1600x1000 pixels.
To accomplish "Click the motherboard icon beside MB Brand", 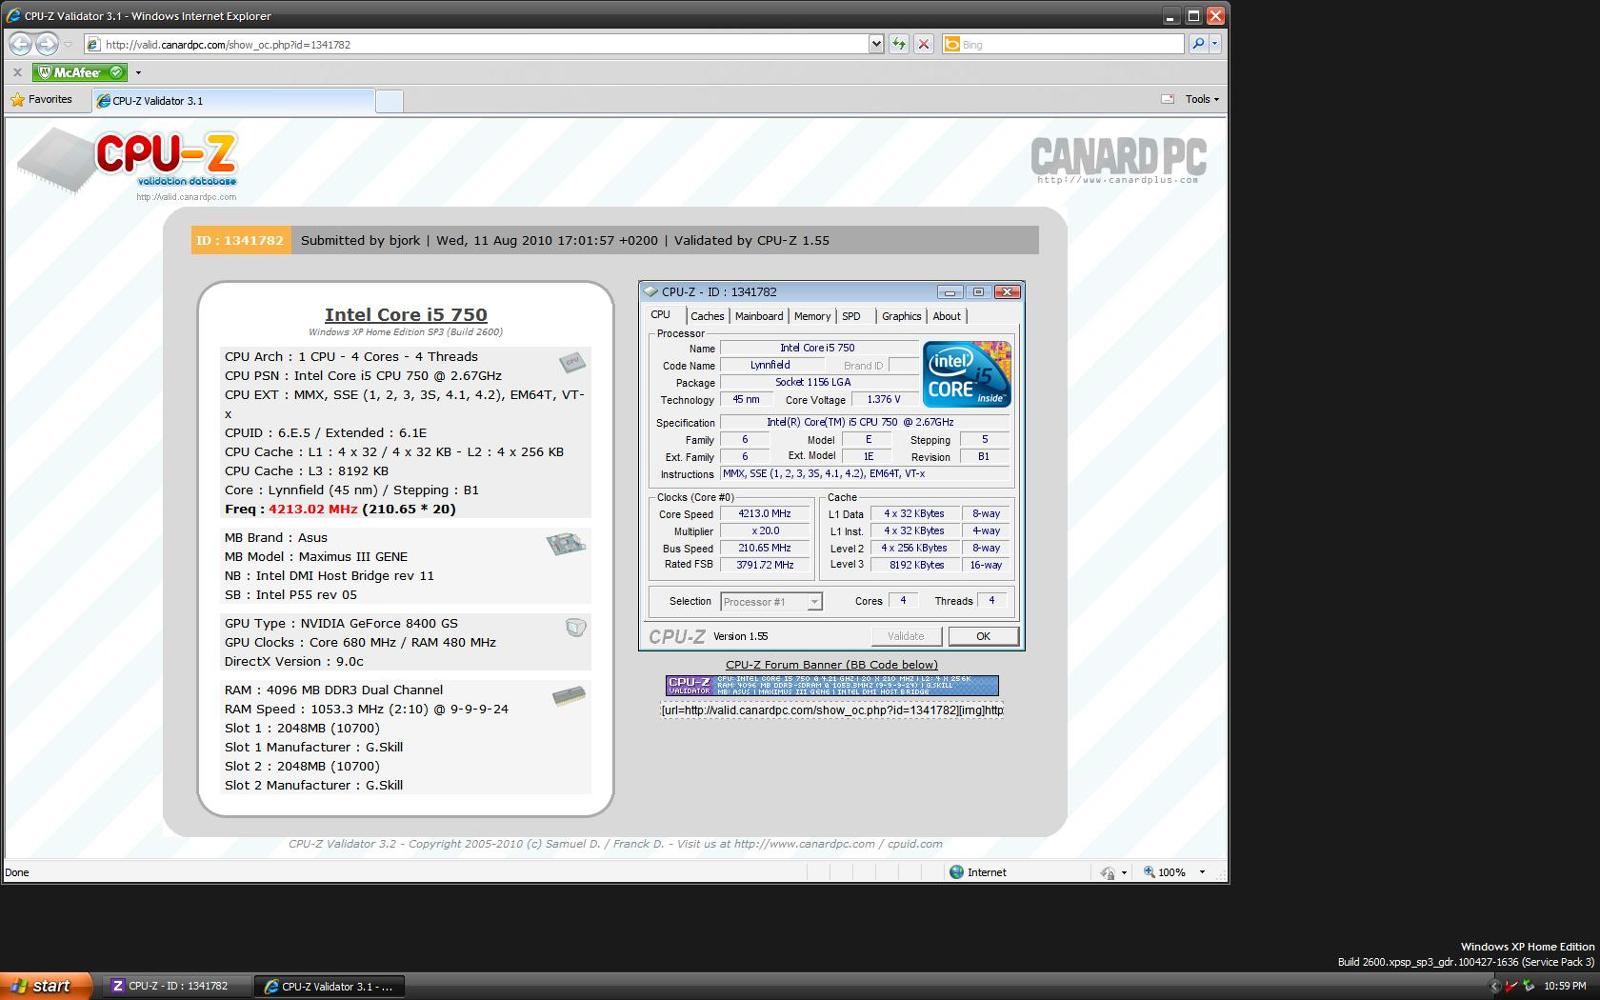I will pos(565,543).
